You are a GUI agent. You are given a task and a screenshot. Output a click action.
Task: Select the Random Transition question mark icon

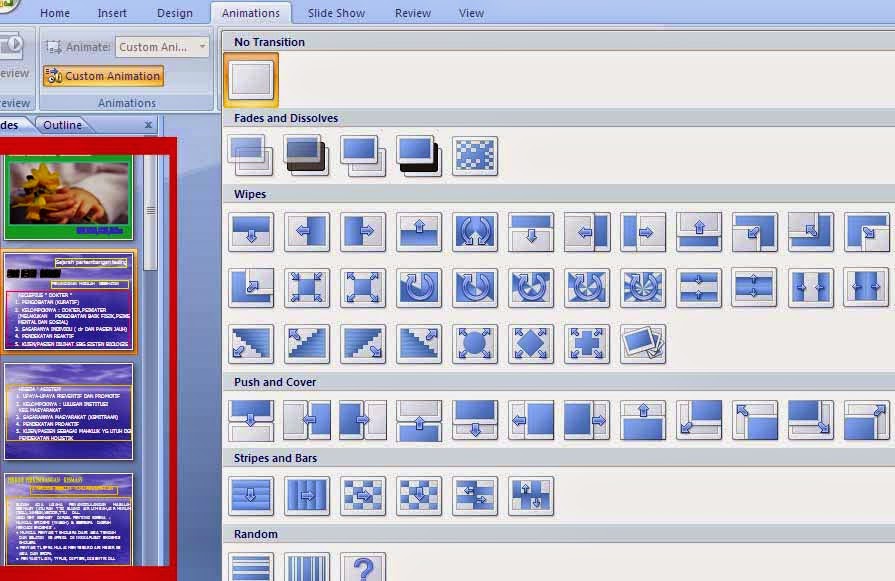[363, 568]
